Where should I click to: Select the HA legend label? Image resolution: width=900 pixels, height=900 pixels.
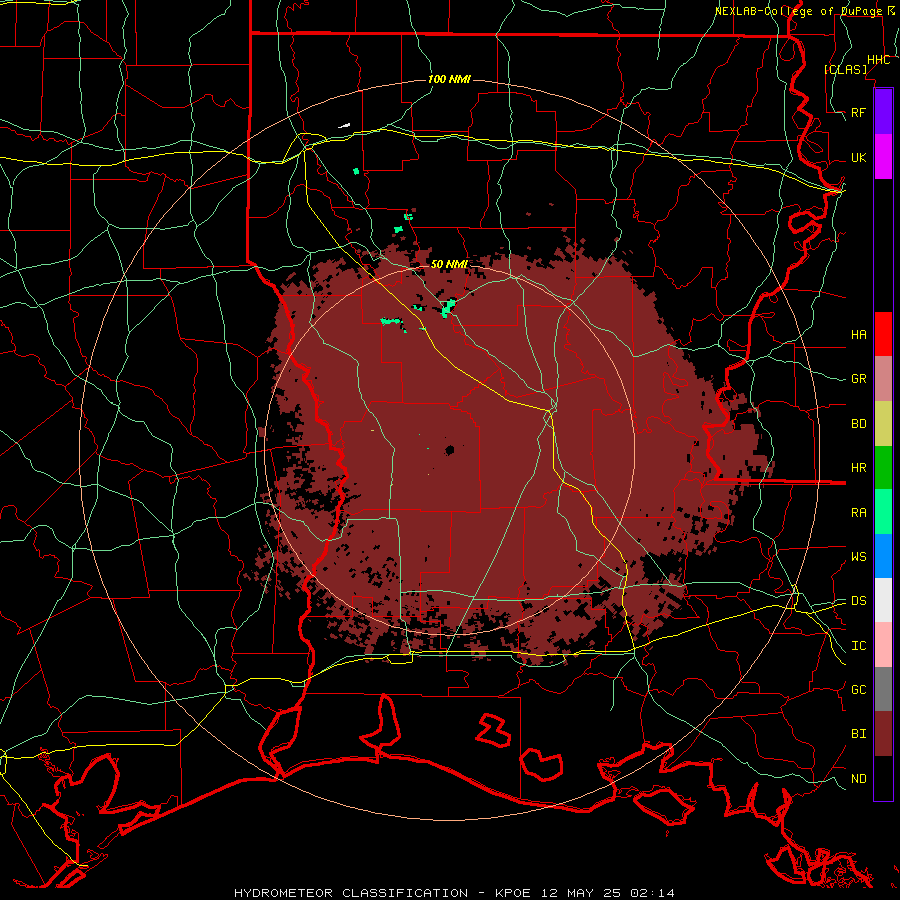[x=859, y=334]
